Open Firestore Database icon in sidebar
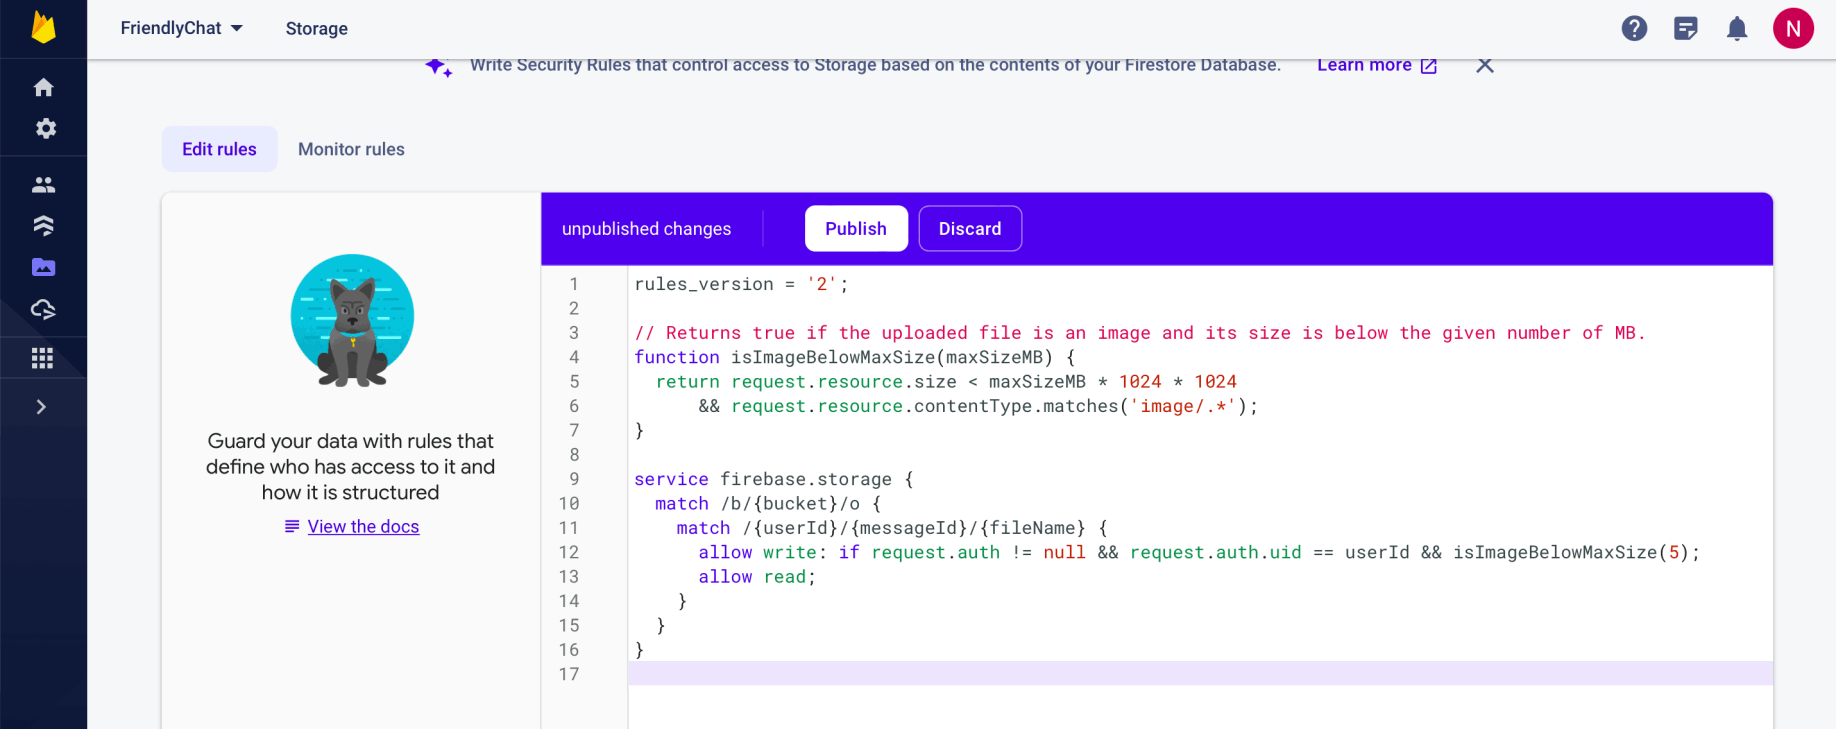This screenshot has height=729, width=1836. [43, 226]
